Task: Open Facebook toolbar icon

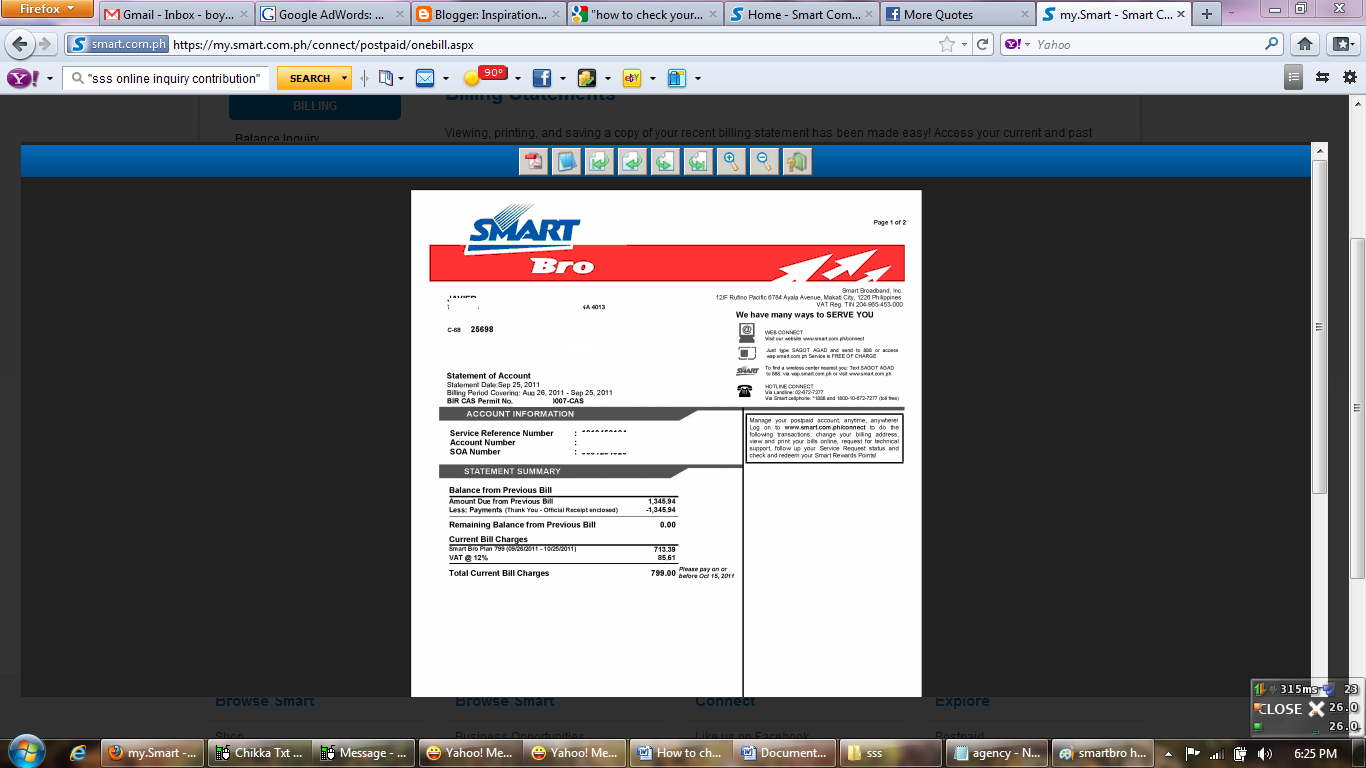Action: pyautogui.click(x=541, y=78)
